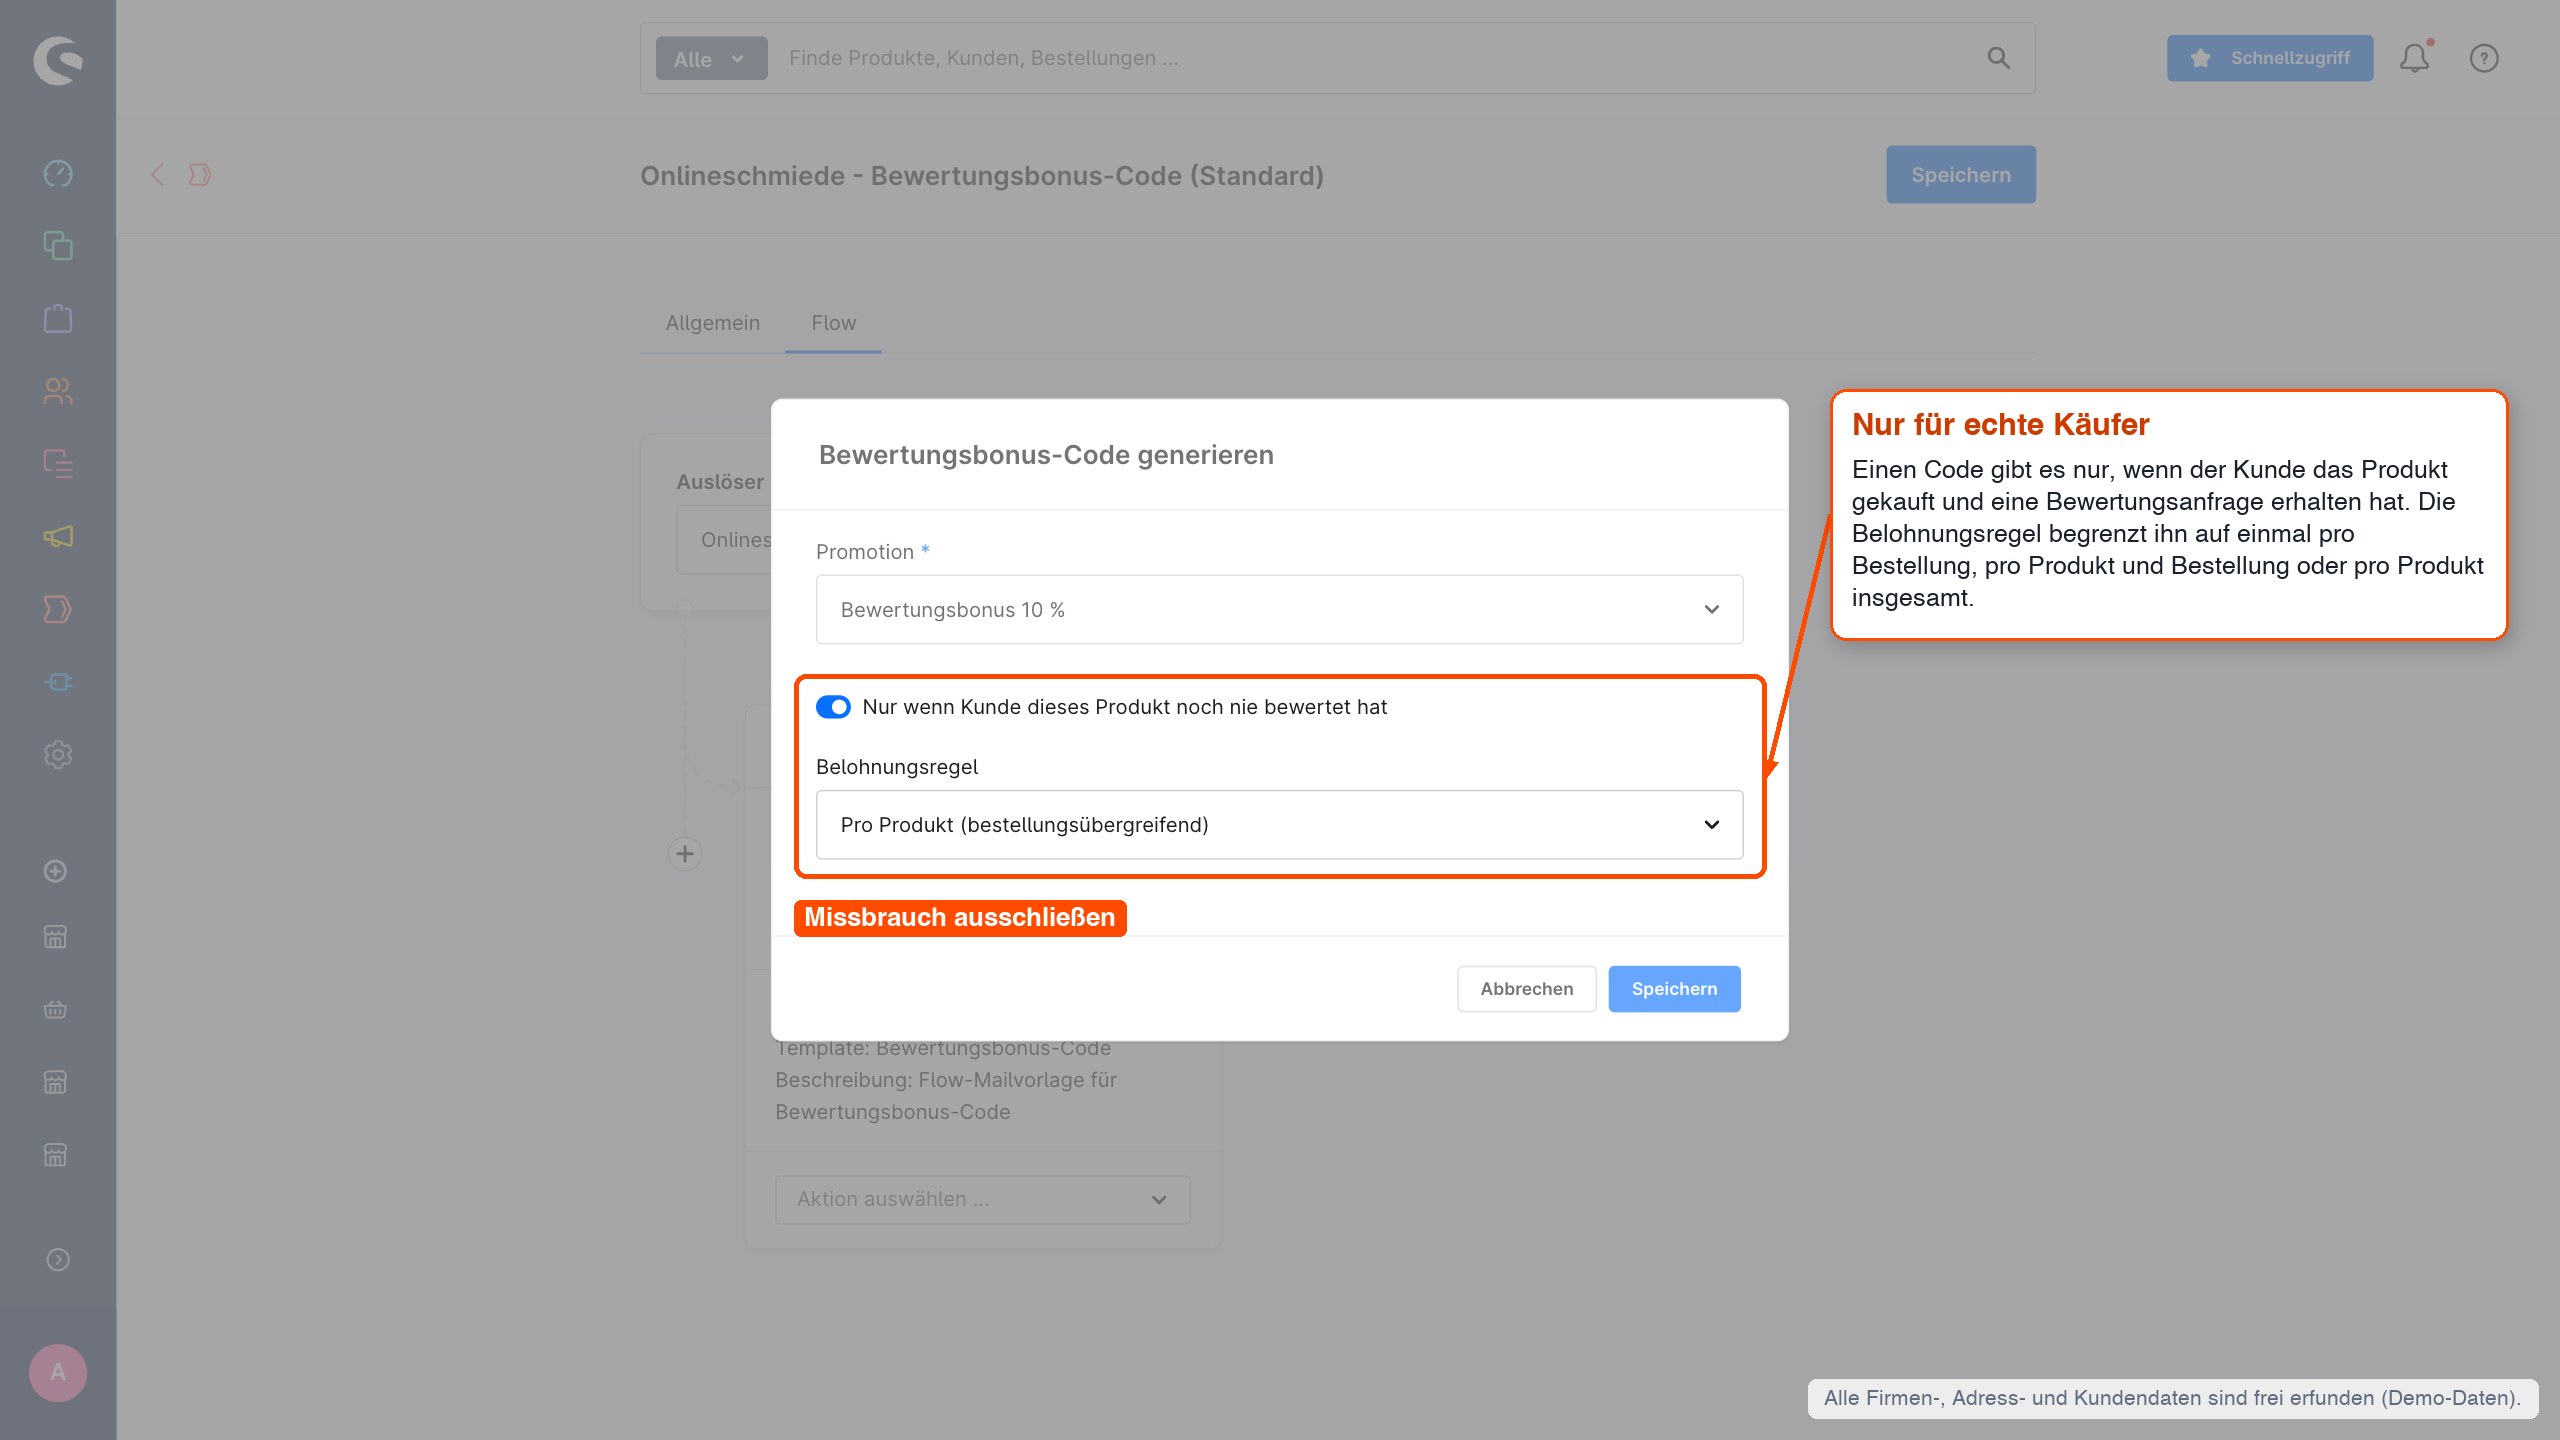The height and width of the screenshot is (1440, 2560).
Task: Go back with the left chevron
Action: pyautogui.click(x=157, y=175)
